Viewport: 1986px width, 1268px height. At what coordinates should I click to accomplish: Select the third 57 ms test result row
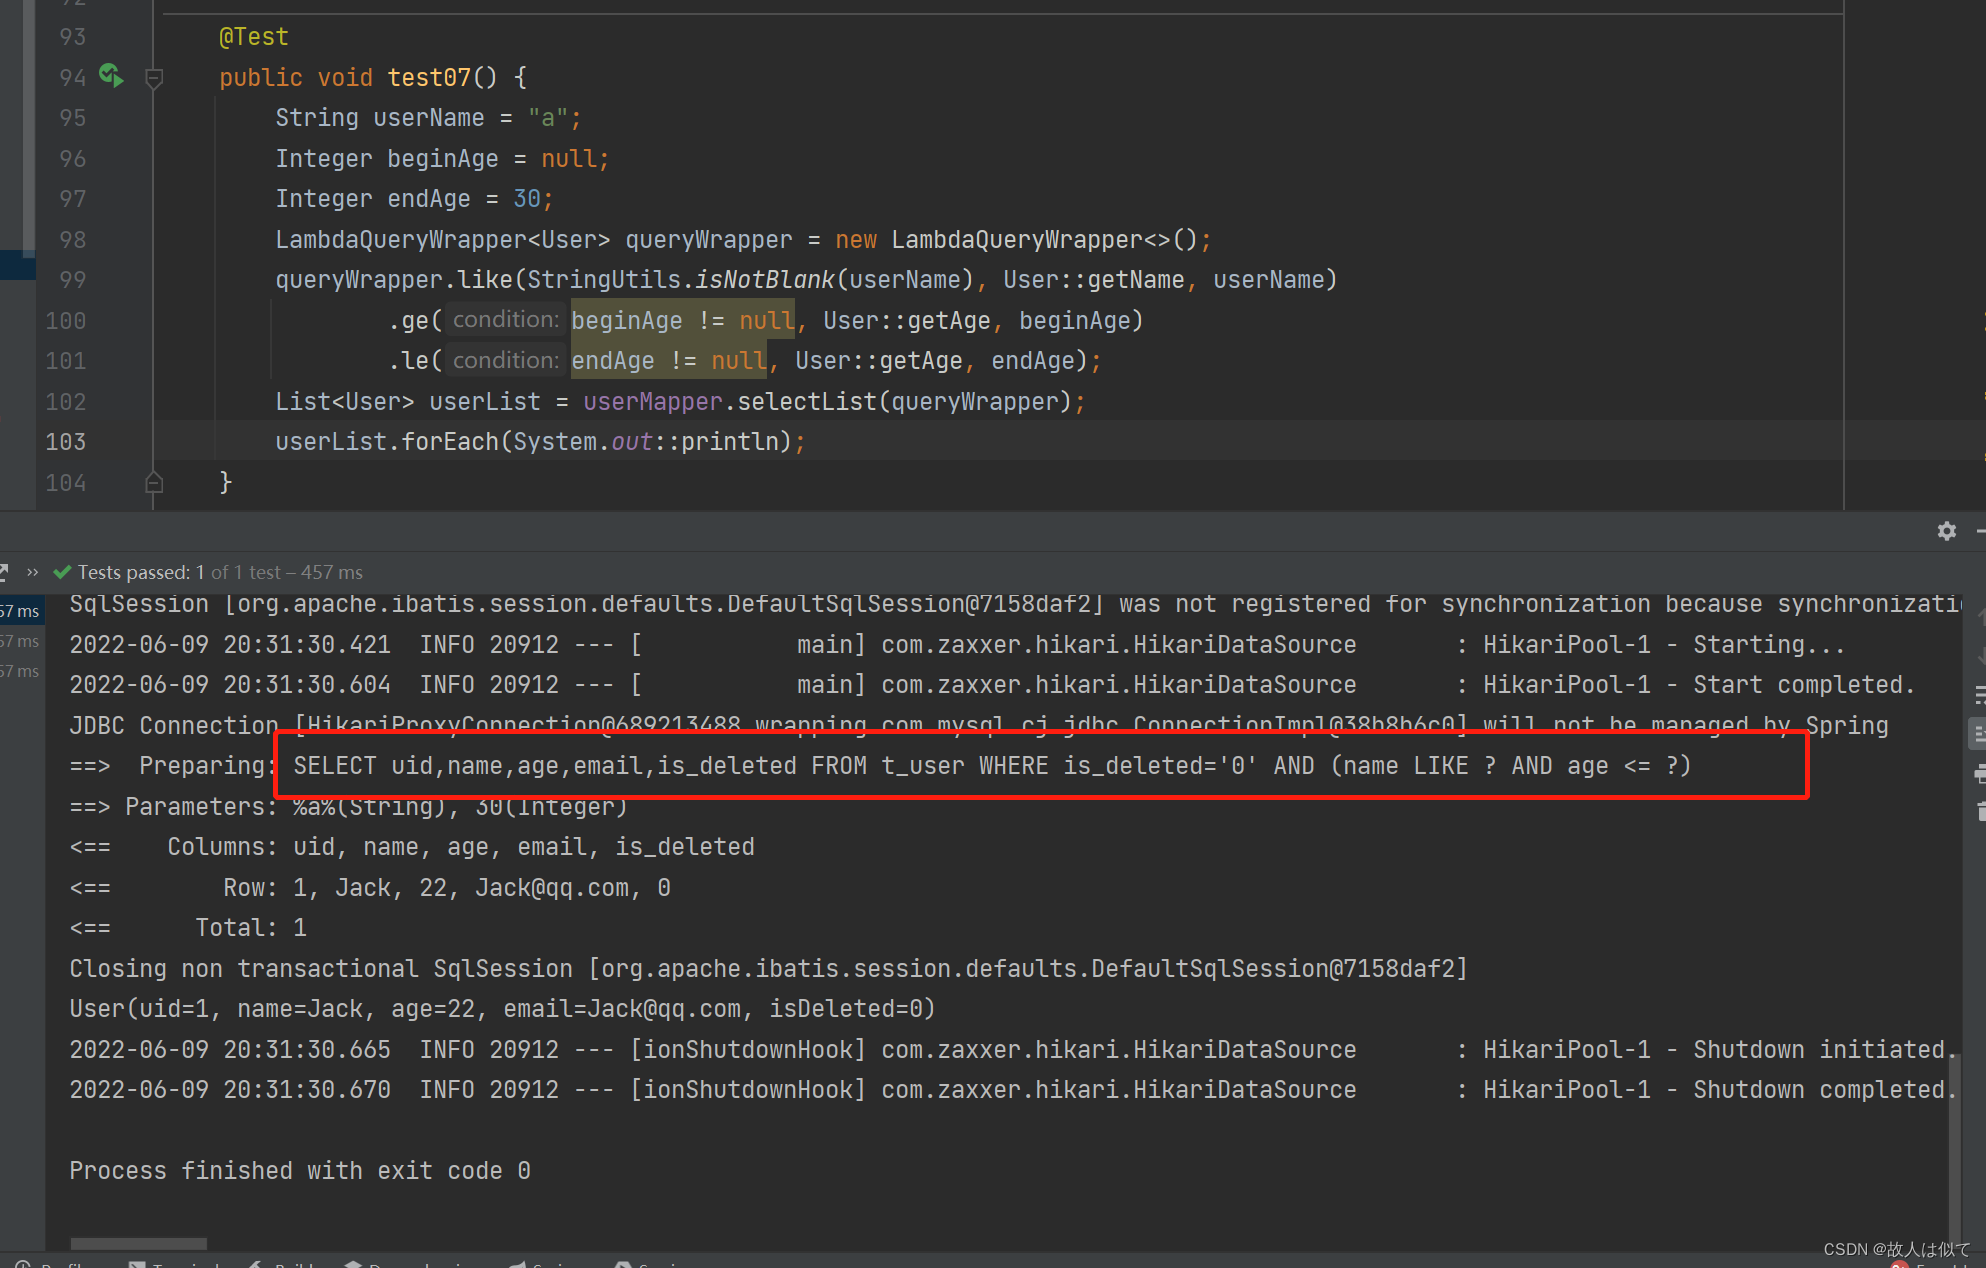click(x=20, y=671)
